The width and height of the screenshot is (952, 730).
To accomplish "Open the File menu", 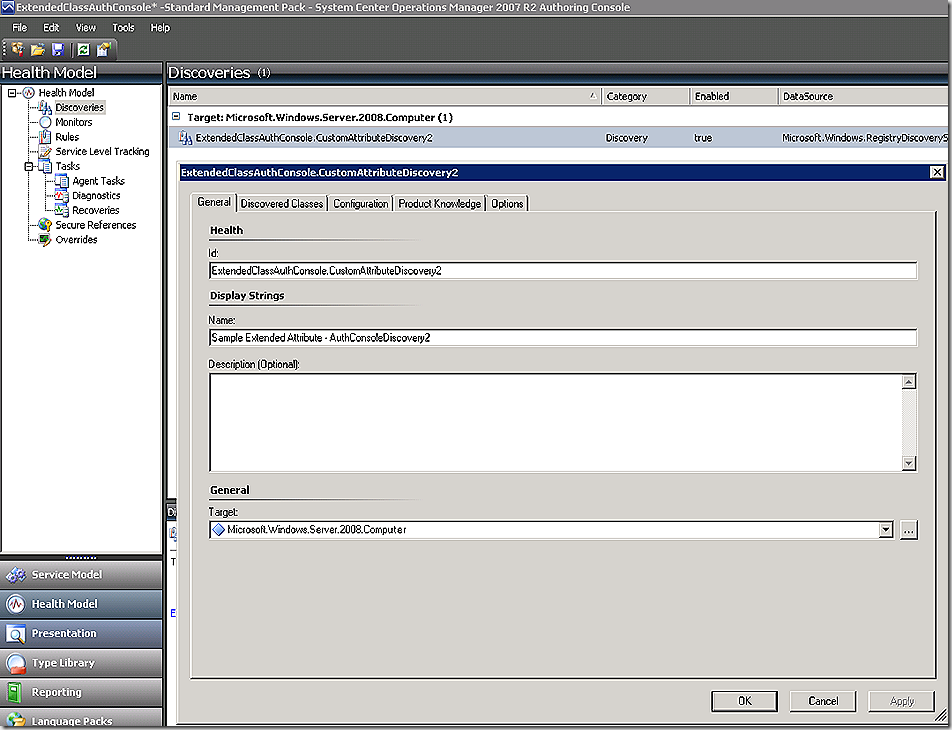I will (19, 28).
